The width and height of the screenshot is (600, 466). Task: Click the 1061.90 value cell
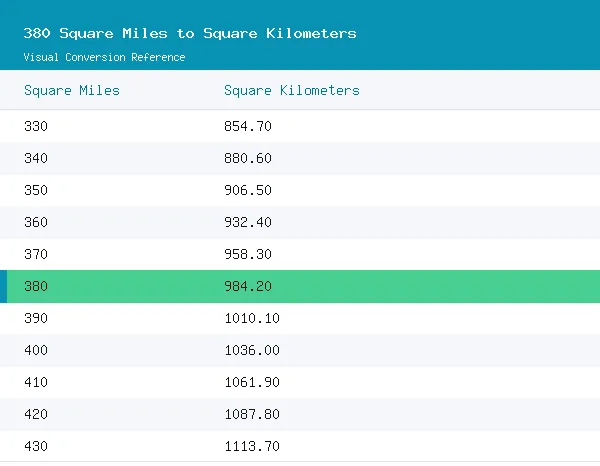252,382
